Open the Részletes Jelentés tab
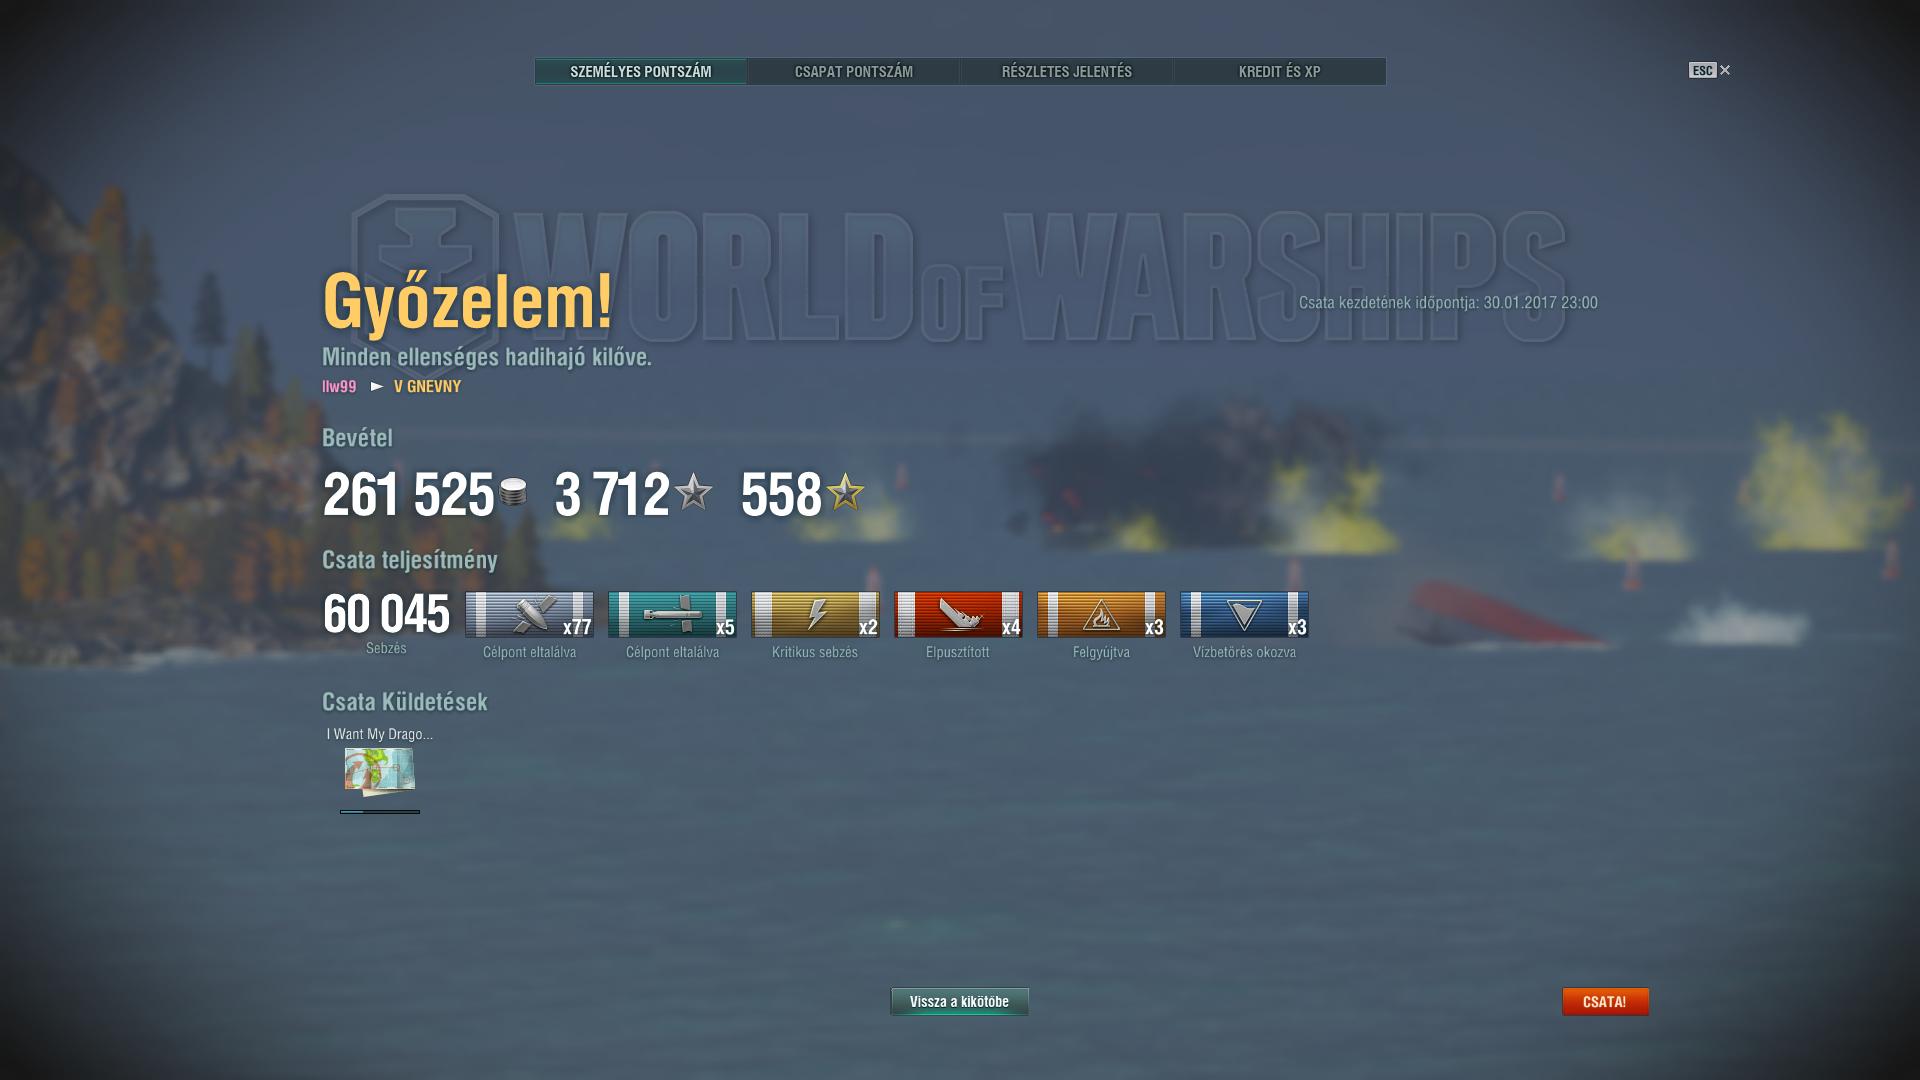 click(x=1066, y=71)
